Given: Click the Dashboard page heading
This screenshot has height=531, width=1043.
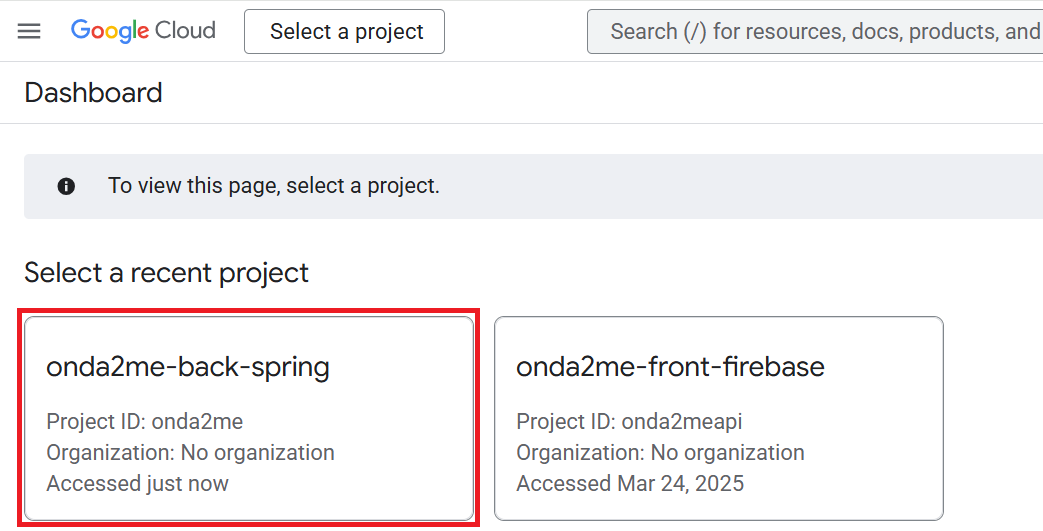Looking at the screenshot, I should [x=93, y=93].
